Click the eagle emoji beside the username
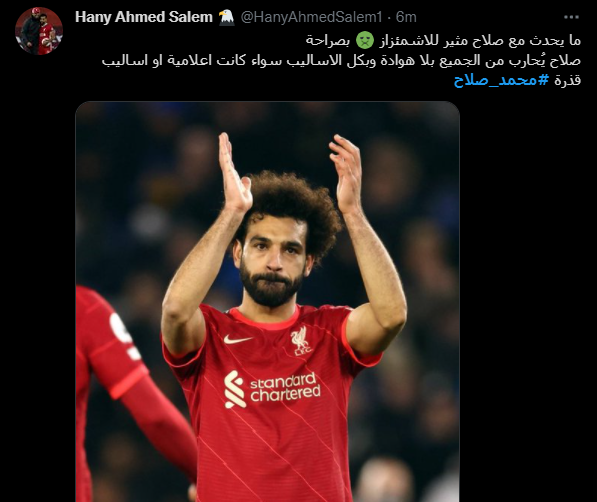This screenshot has width=597, height=502. pos(227,17)
